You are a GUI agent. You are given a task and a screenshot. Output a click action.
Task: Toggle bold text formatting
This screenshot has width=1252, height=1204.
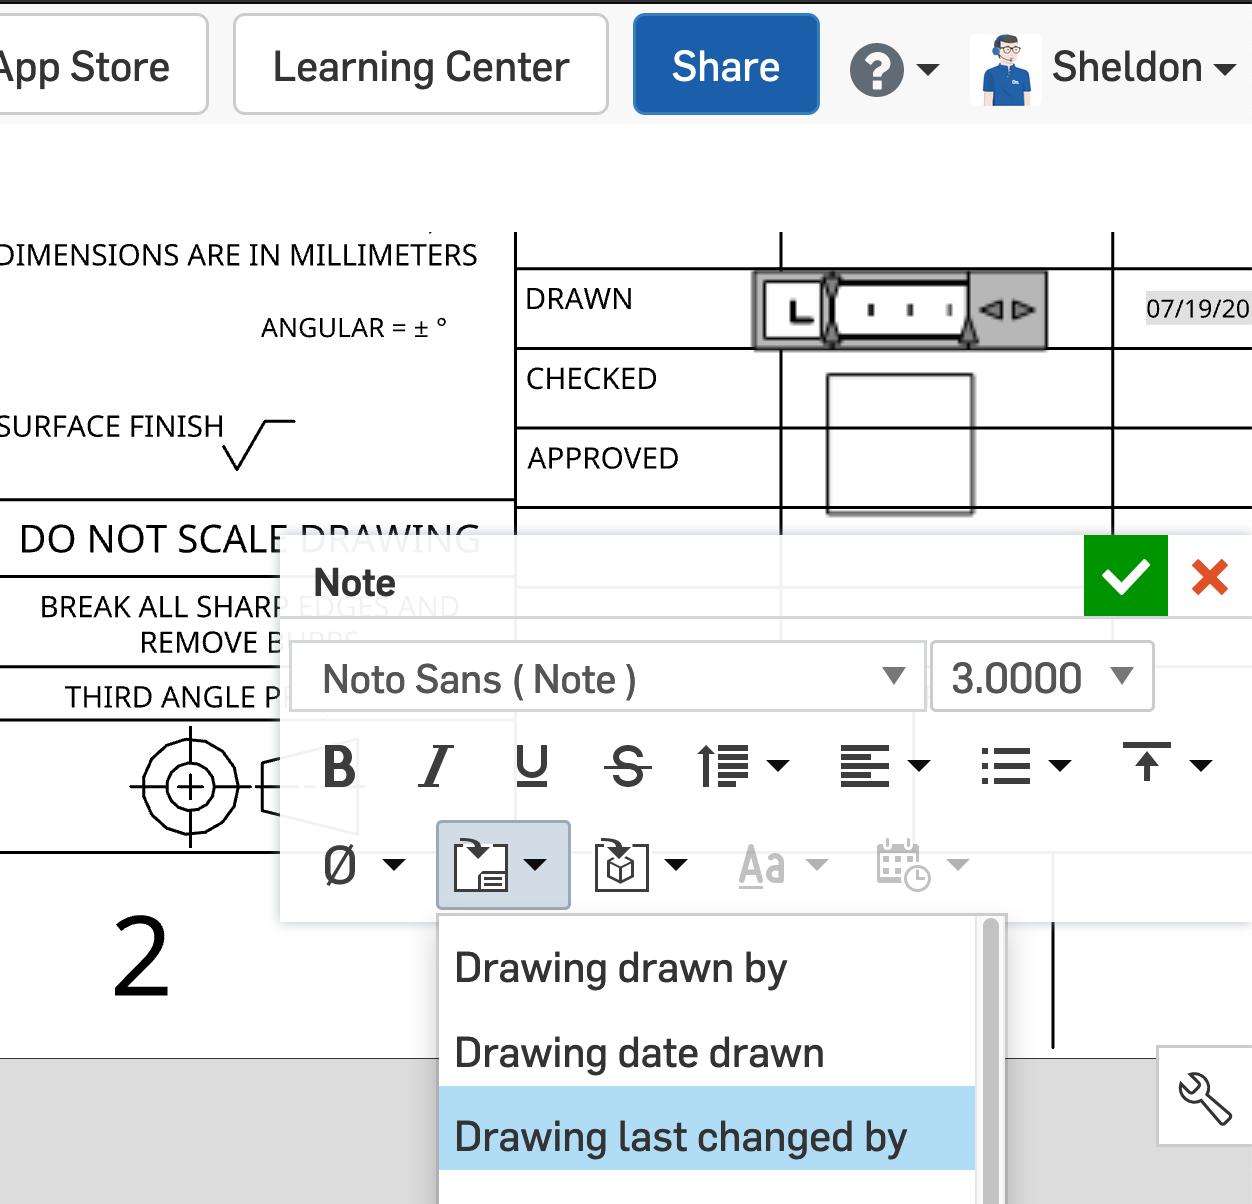[339, 767]
